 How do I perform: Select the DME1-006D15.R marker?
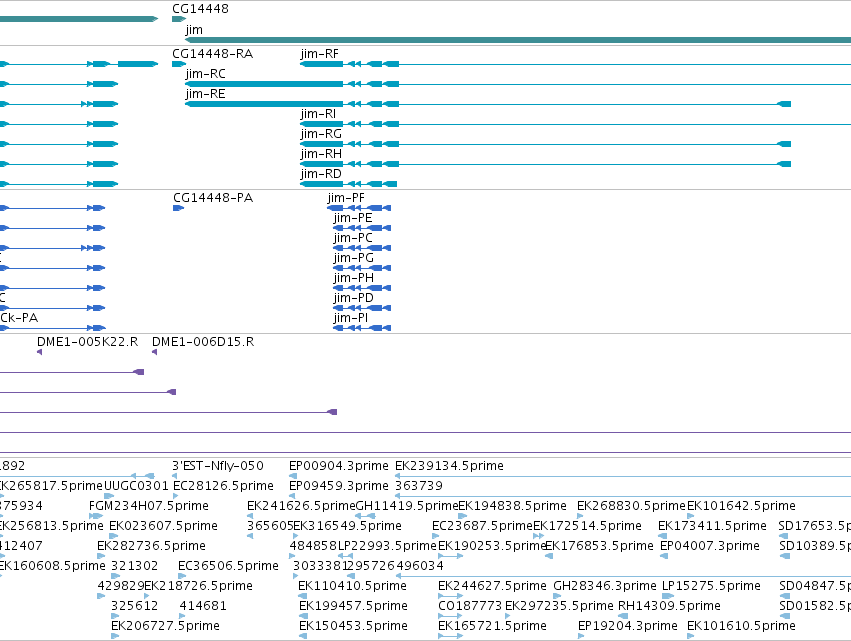tap(155, 352)
